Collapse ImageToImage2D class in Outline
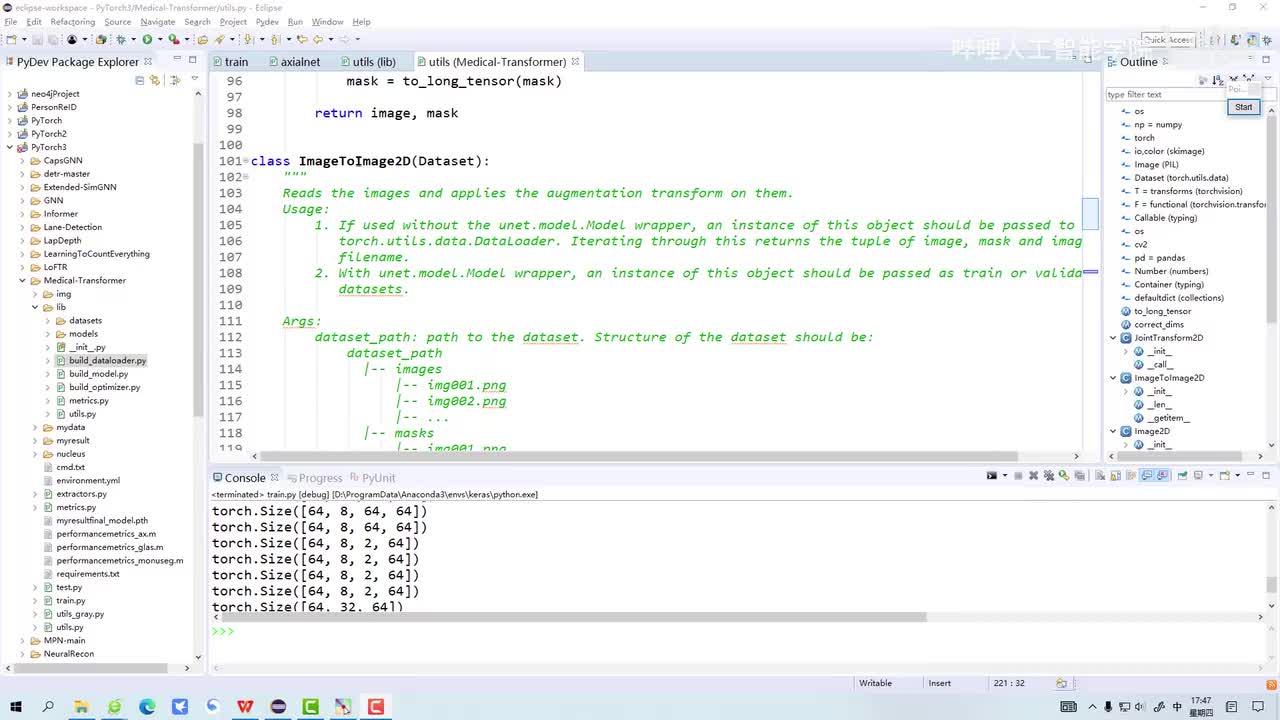 pyautogui.click(x=1113, y=378)
